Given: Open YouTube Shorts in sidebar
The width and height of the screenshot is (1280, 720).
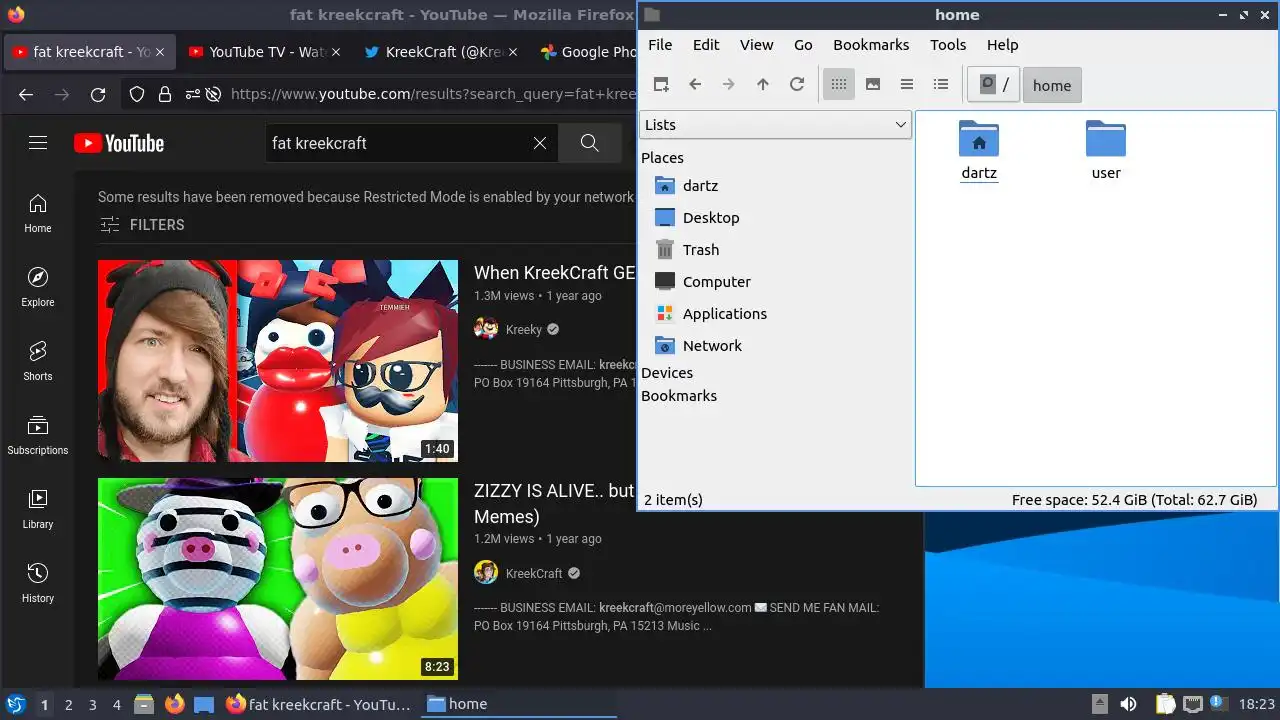Looking at the screenshot, I should [x=38, y=361].
